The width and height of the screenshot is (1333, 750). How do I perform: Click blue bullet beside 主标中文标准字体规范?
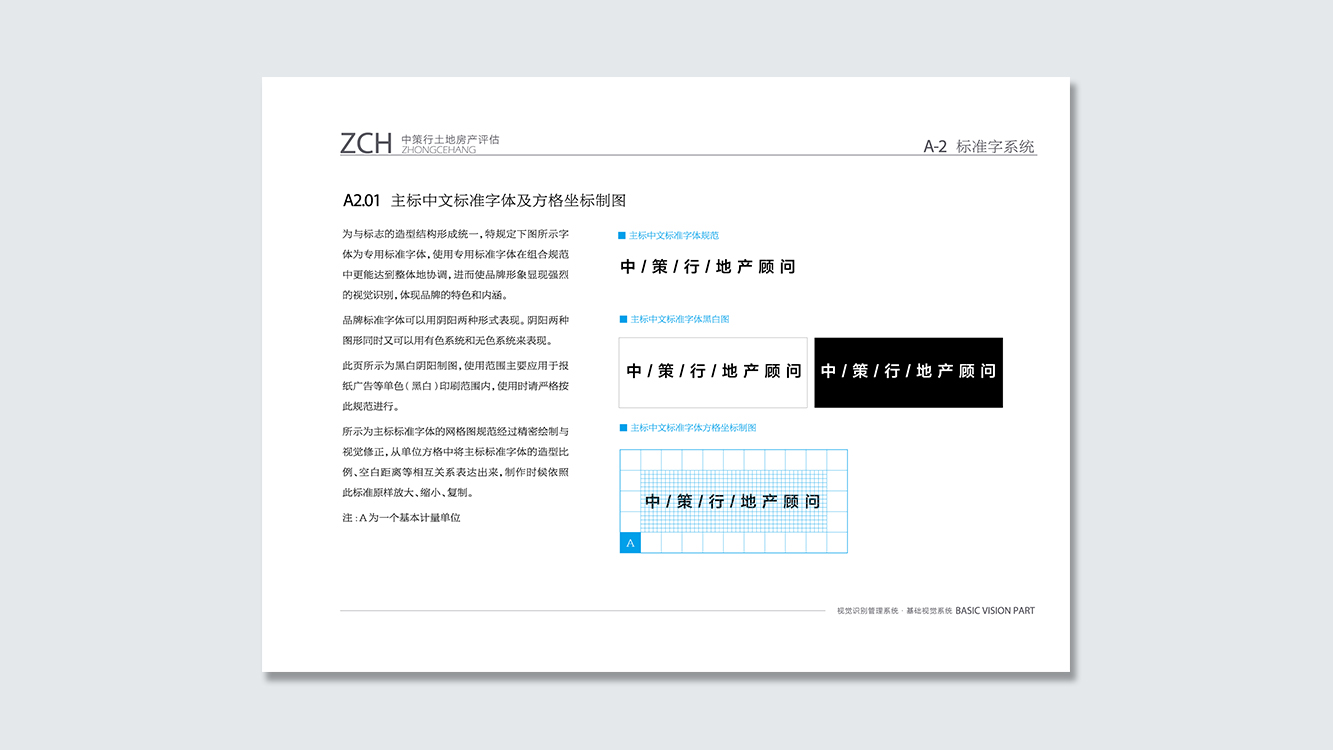(x=622, y=236)
